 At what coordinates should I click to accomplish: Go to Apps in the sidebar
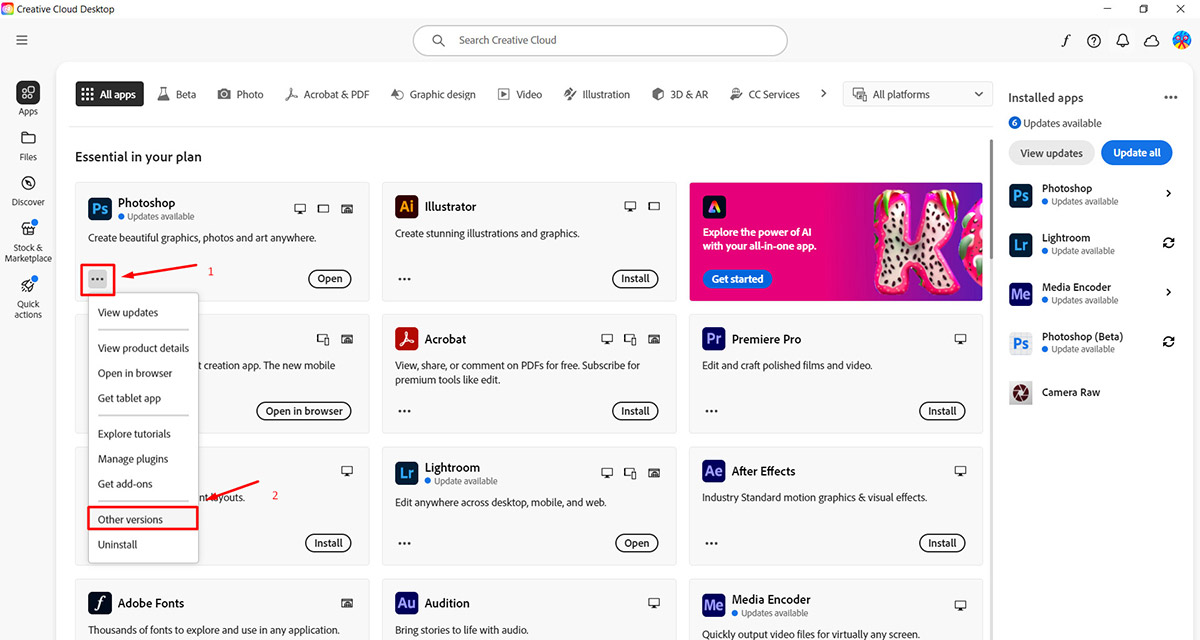click(28, 99)
